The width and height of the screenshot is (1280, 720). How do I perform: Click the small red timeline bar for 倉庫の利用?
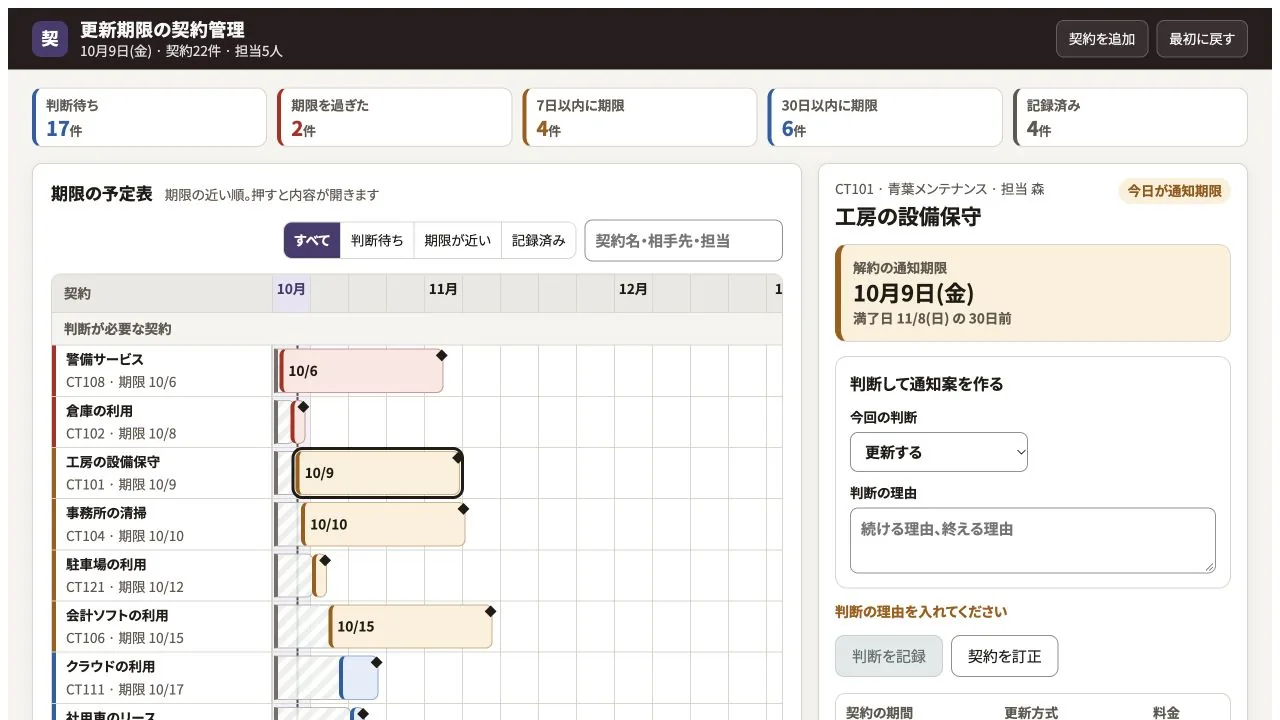(x=298, y=422)
